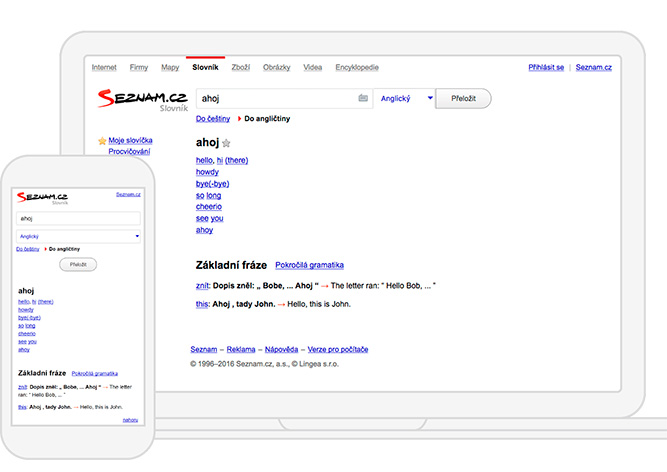Open the Anglický dropdown on the phone
The height and width of the screenshot is (472, 667).
(78, 236)
